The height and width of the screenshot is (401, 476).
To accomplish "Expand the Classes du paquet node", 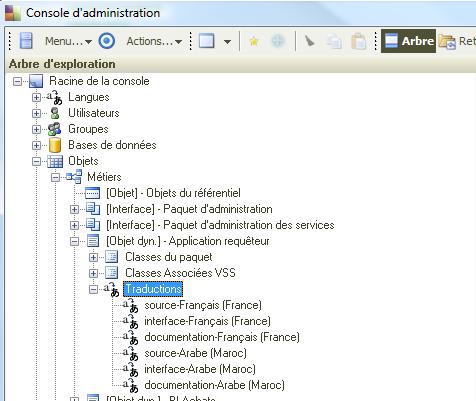I will tap(93, 257).
